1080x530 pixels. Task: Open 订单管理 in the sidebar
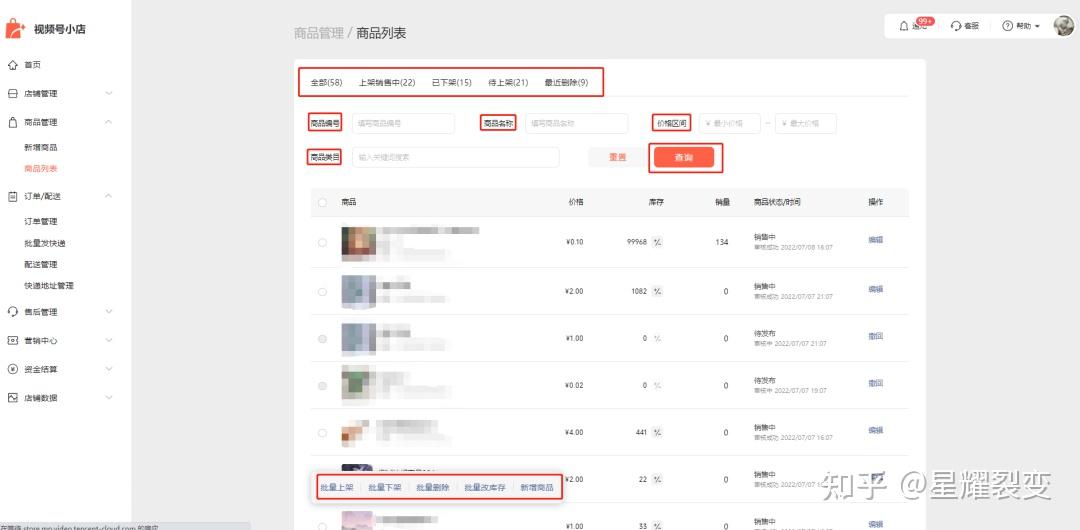41,221
